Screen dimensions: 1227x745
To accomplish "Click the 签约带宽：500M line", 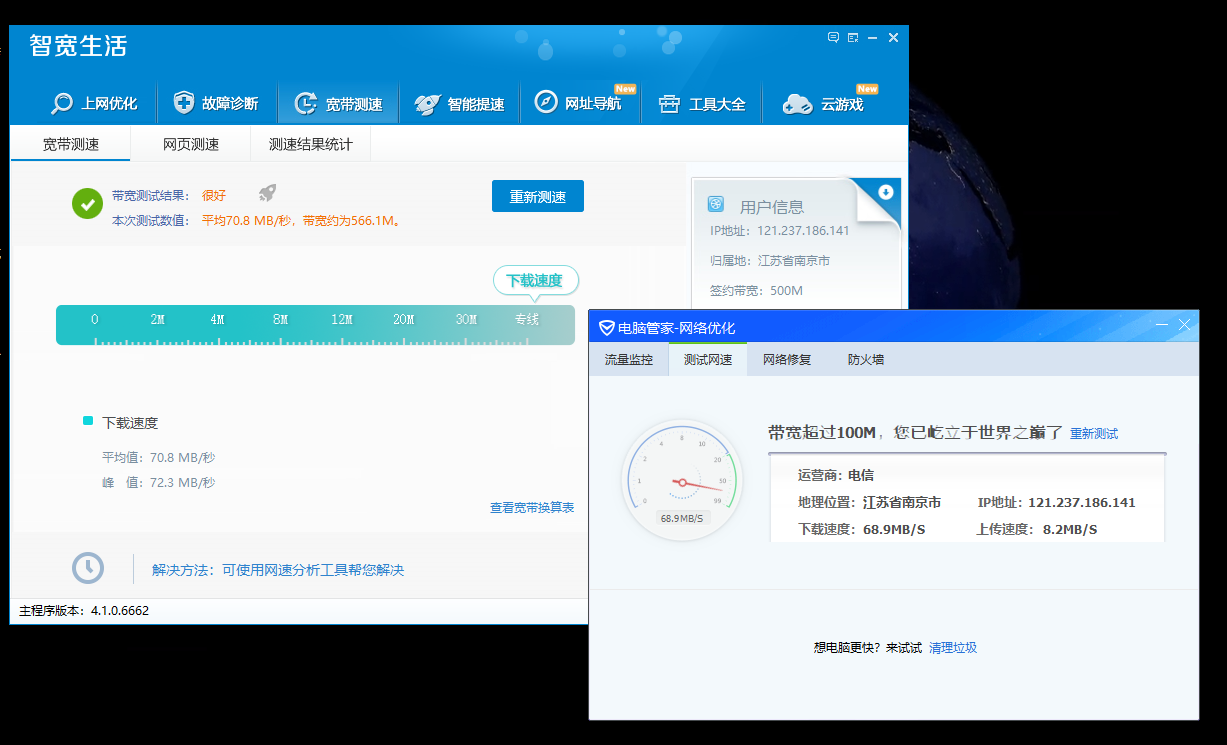I will click(x=756, y=291).
